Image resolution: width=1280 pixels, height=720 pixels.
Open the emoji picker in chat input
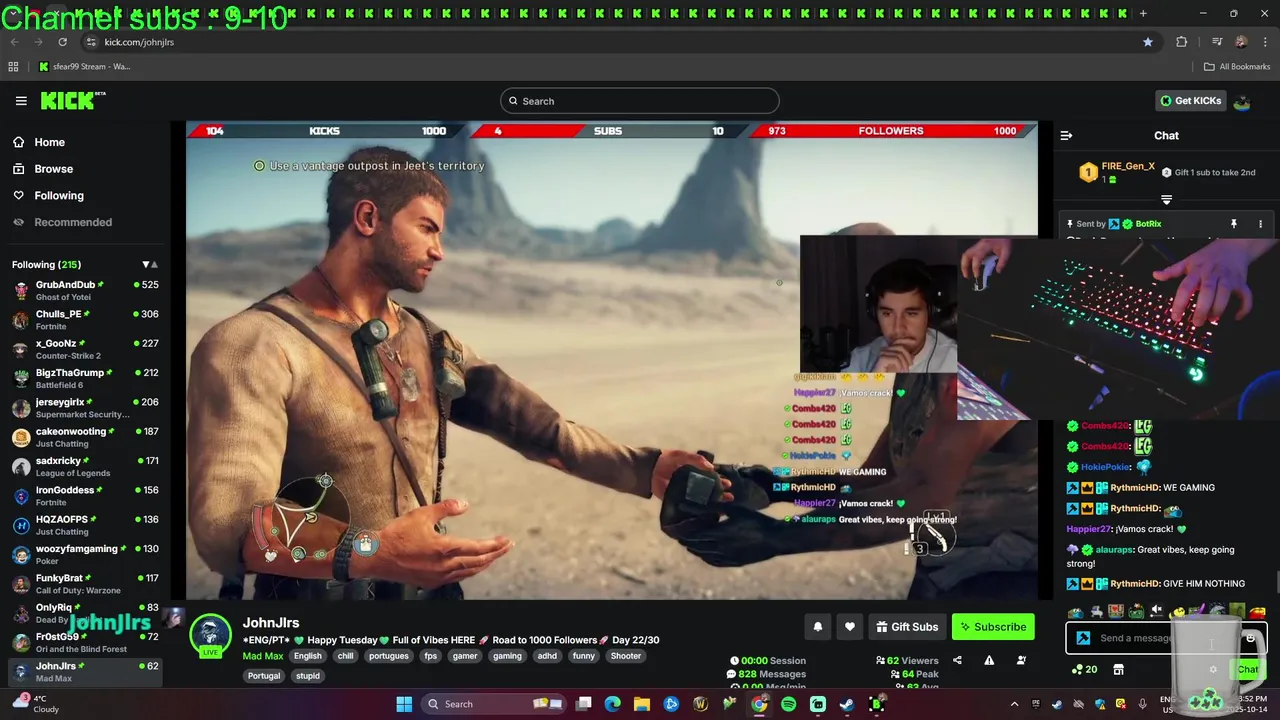[x=1250, y=638]
